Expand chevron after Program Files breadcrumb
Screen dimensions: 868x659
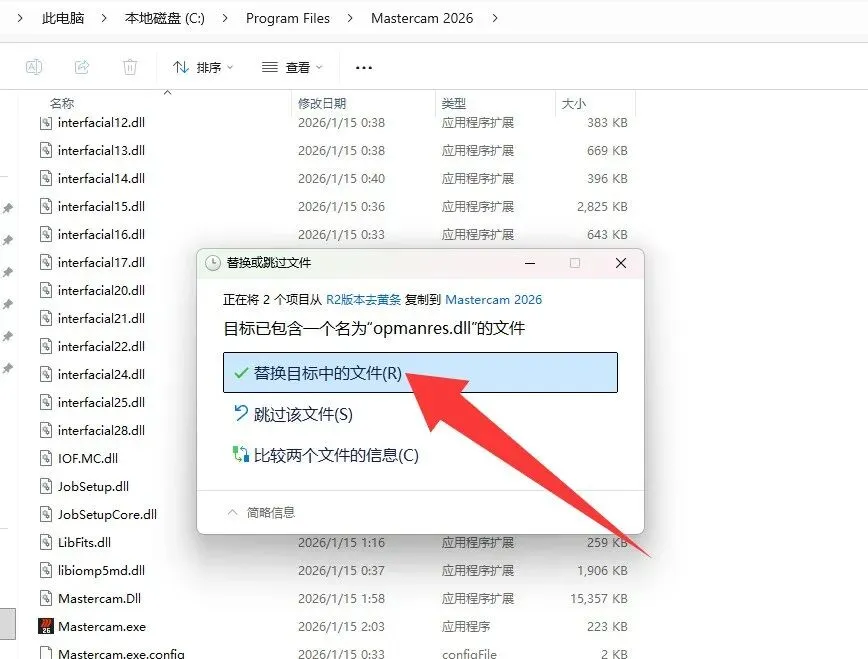(350, 18)
